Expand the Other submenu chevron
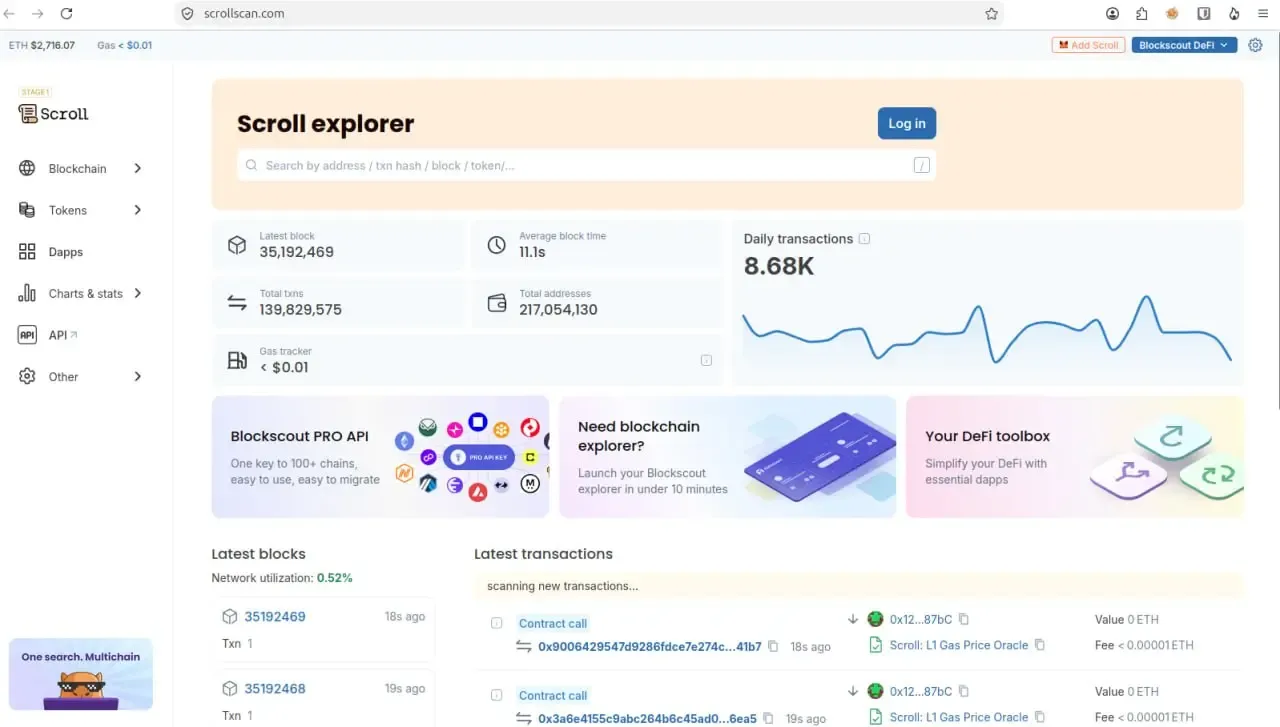Screen dimensions: 1280x727 (x=138, y=377)
